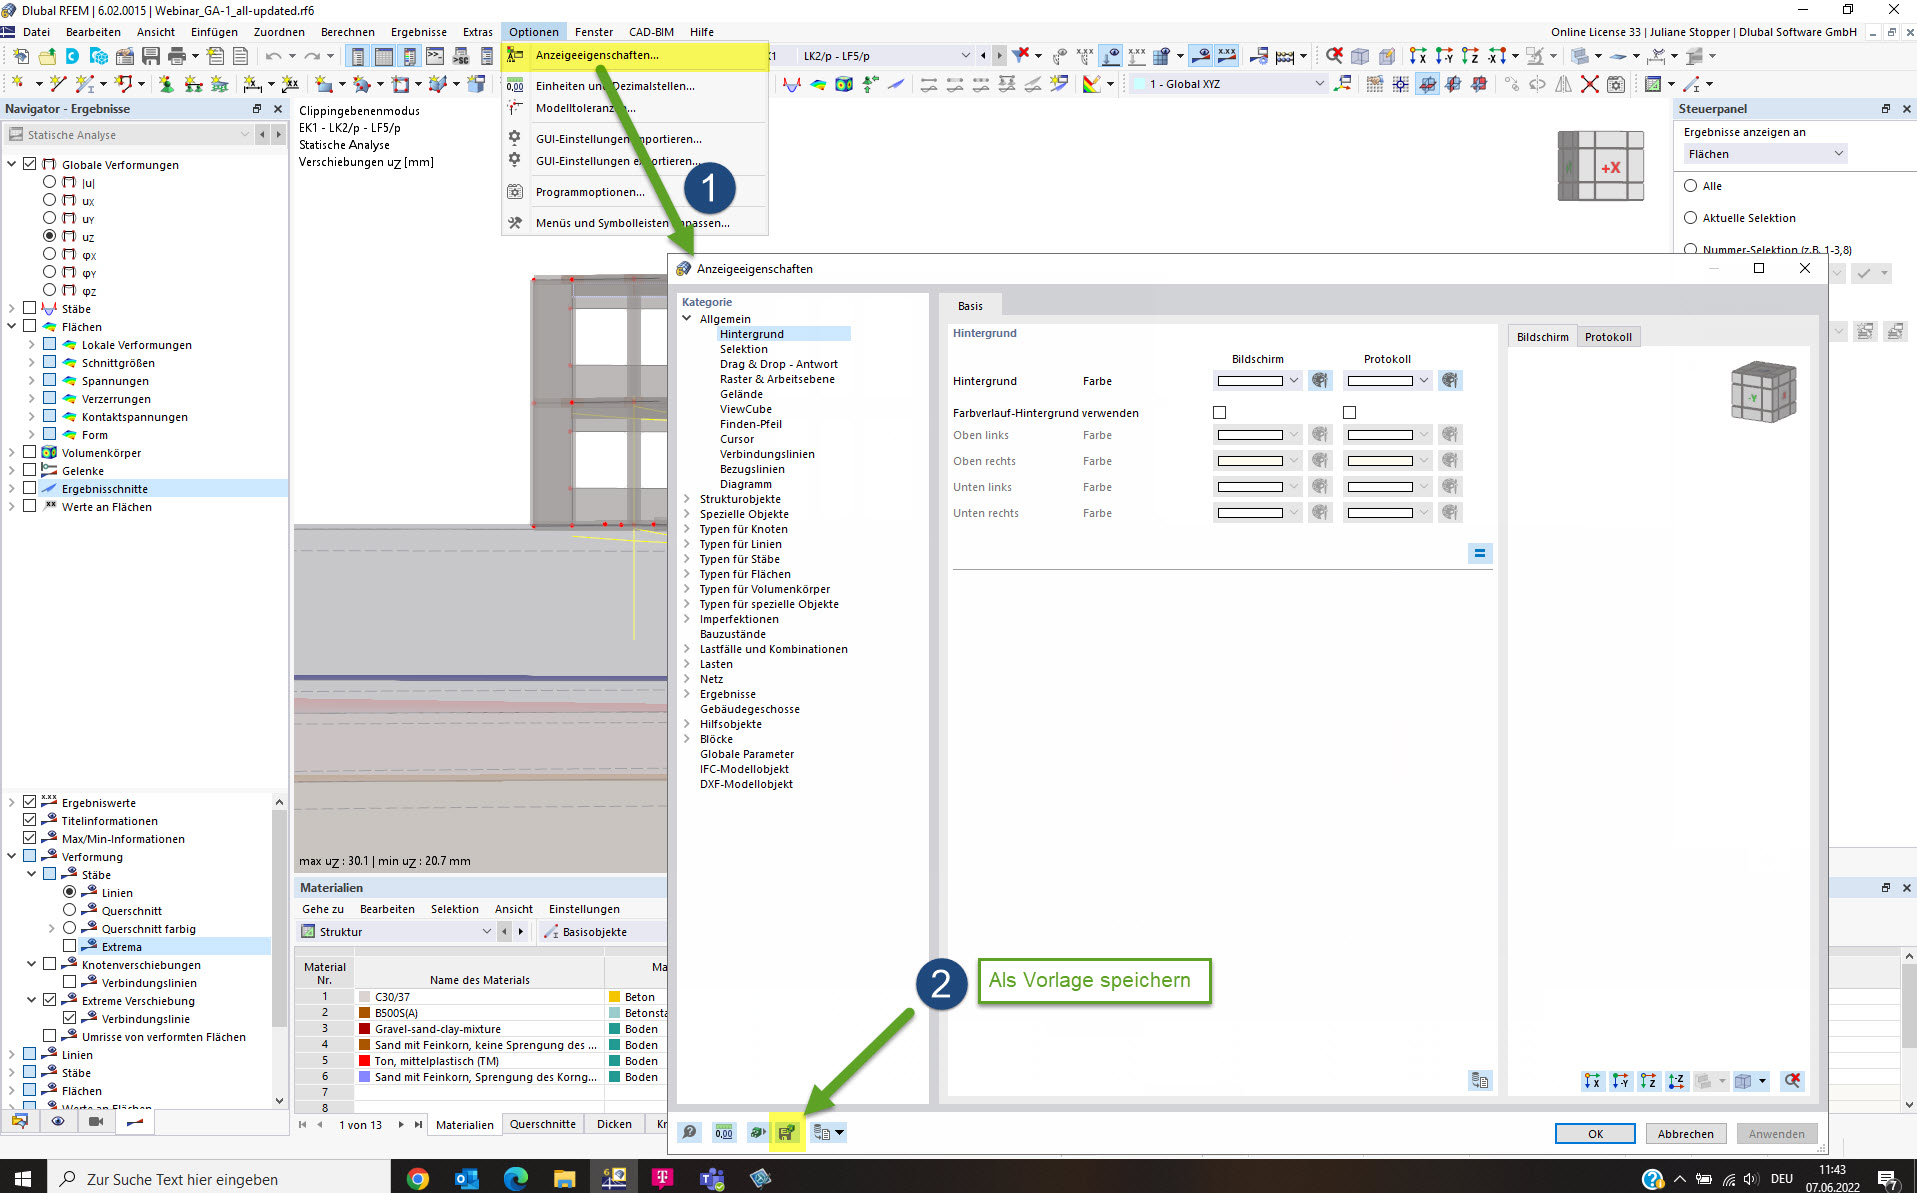Screen dimensions: 1917x1193
Task: Enable Farbverlauf-Hintergrund for Bildschirm
Action: 1219,412
